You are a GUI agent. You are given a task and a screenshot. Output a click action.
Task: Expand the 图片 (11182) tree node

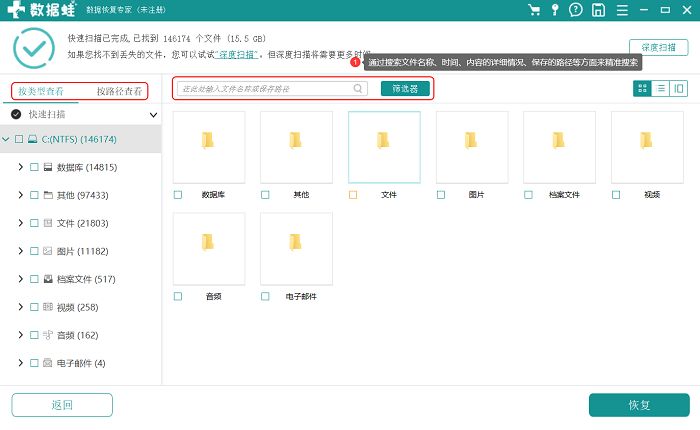[21, 251]
